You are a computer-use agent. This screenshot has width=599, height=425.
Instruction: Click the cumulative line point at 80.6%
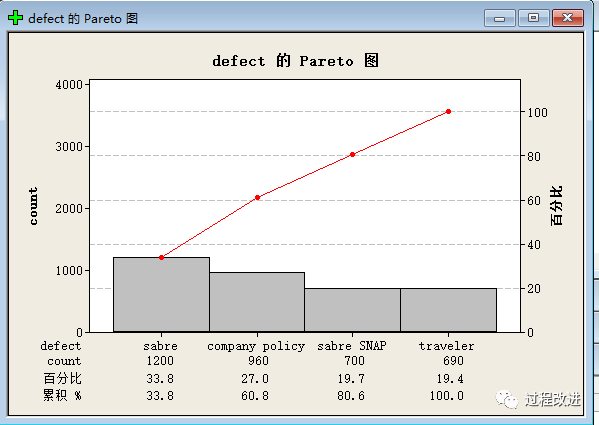(353, 155)
